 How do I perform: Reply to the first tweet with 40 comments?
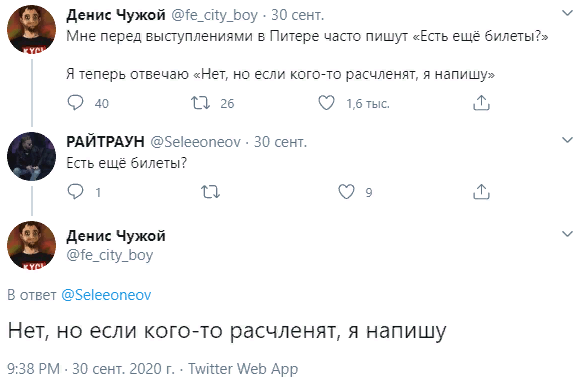[x=75, y=103]
